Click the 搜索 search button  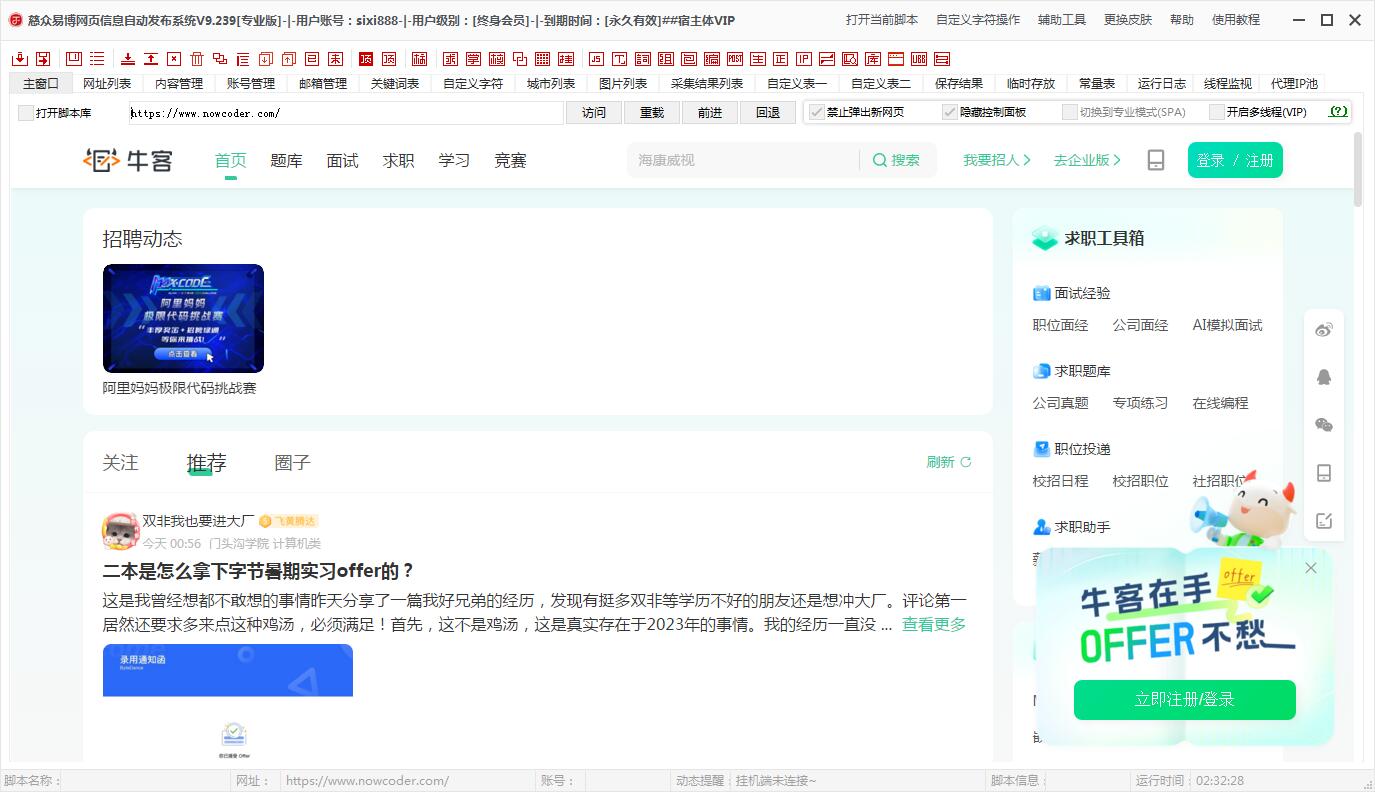point(897,160)
